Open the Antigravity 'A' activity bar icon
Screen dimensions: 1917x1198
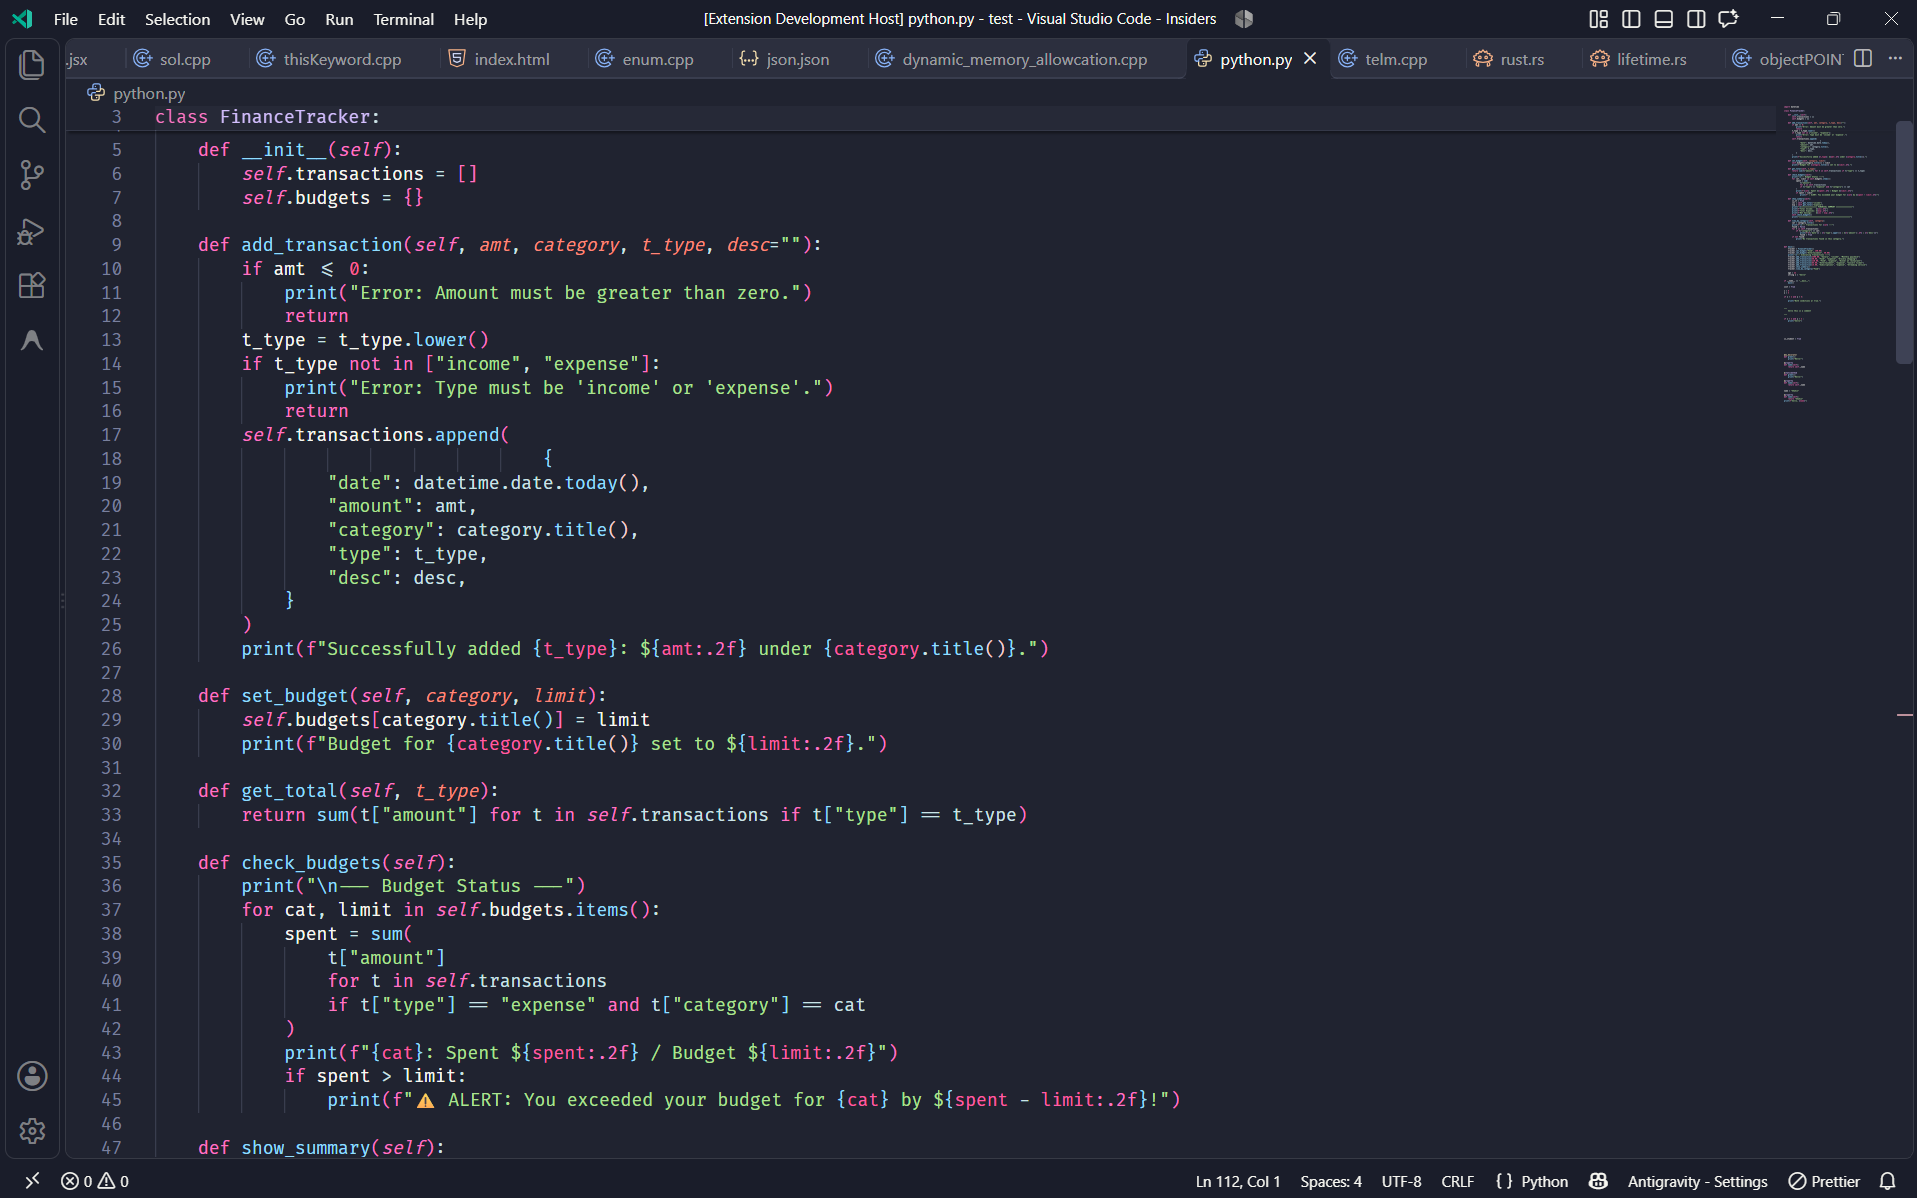click(x=32, y=341)
